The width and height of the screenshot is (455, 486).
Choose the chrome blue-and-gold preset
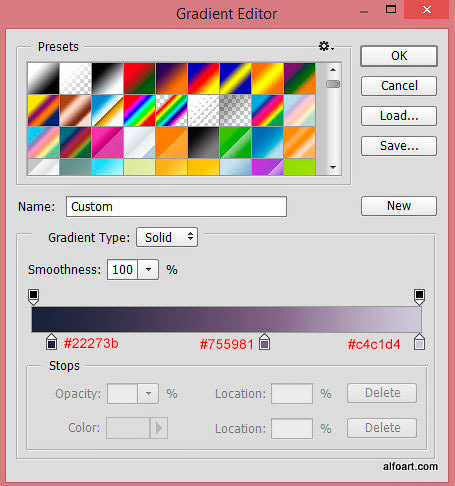click(x=107, y=110)
